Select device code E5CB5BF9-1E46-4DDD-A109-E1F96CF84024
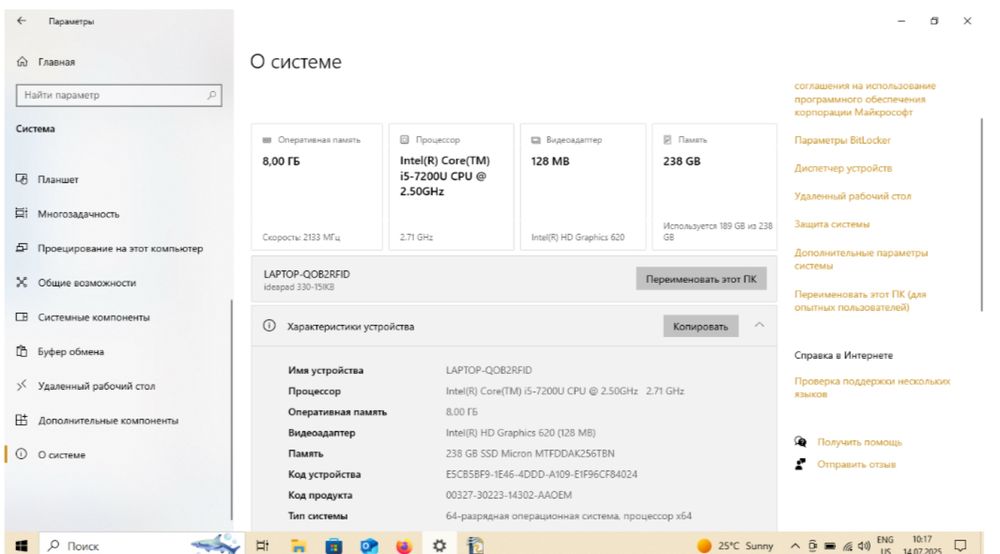The image size is (1000, 554). click(541, 474)
